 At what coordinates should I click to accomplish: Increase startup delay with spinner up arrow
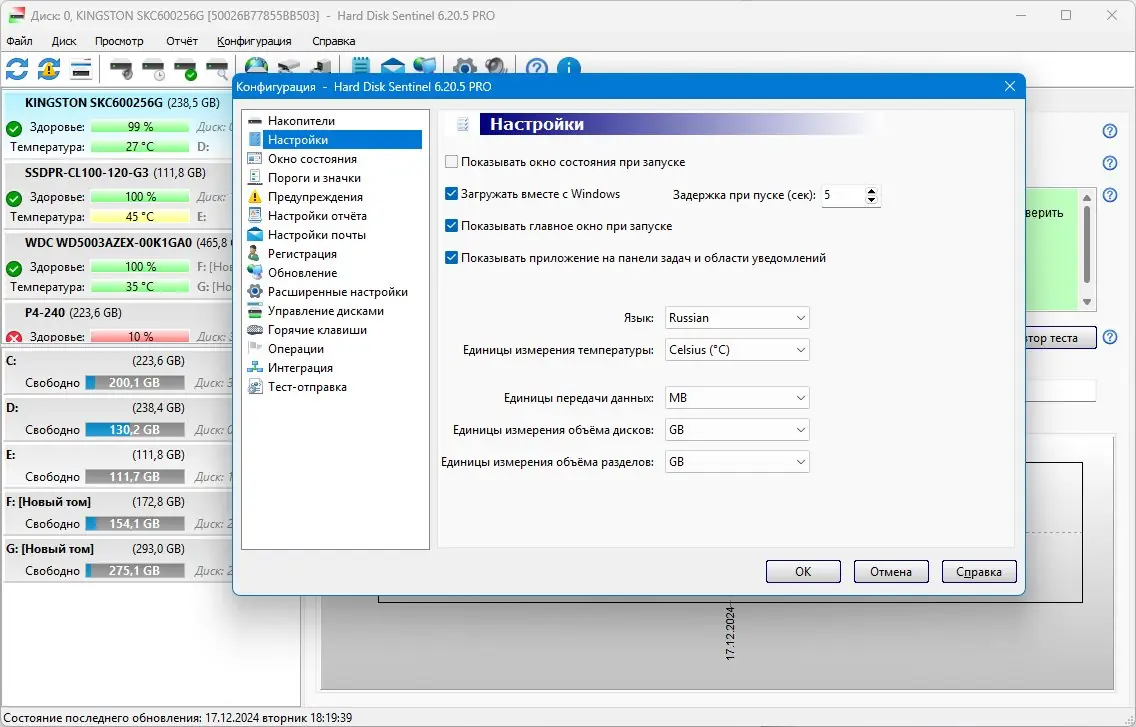pos(872,191)
